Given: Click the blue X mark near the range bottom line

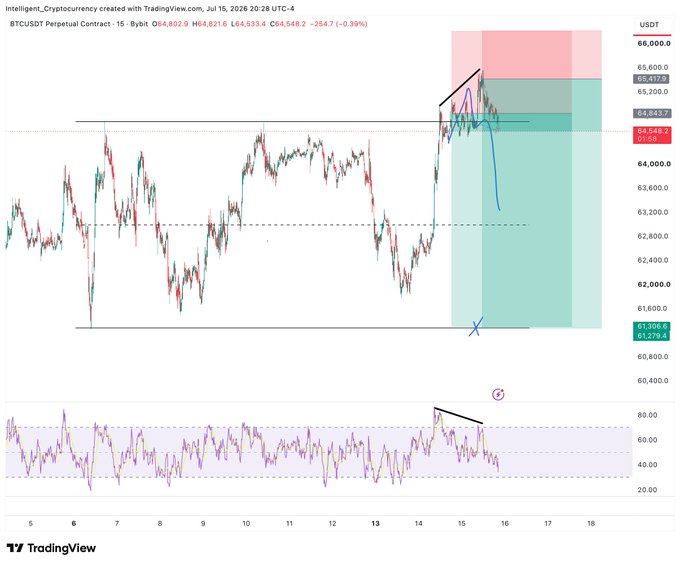Looking at the screenshot, I should point(475,327).
